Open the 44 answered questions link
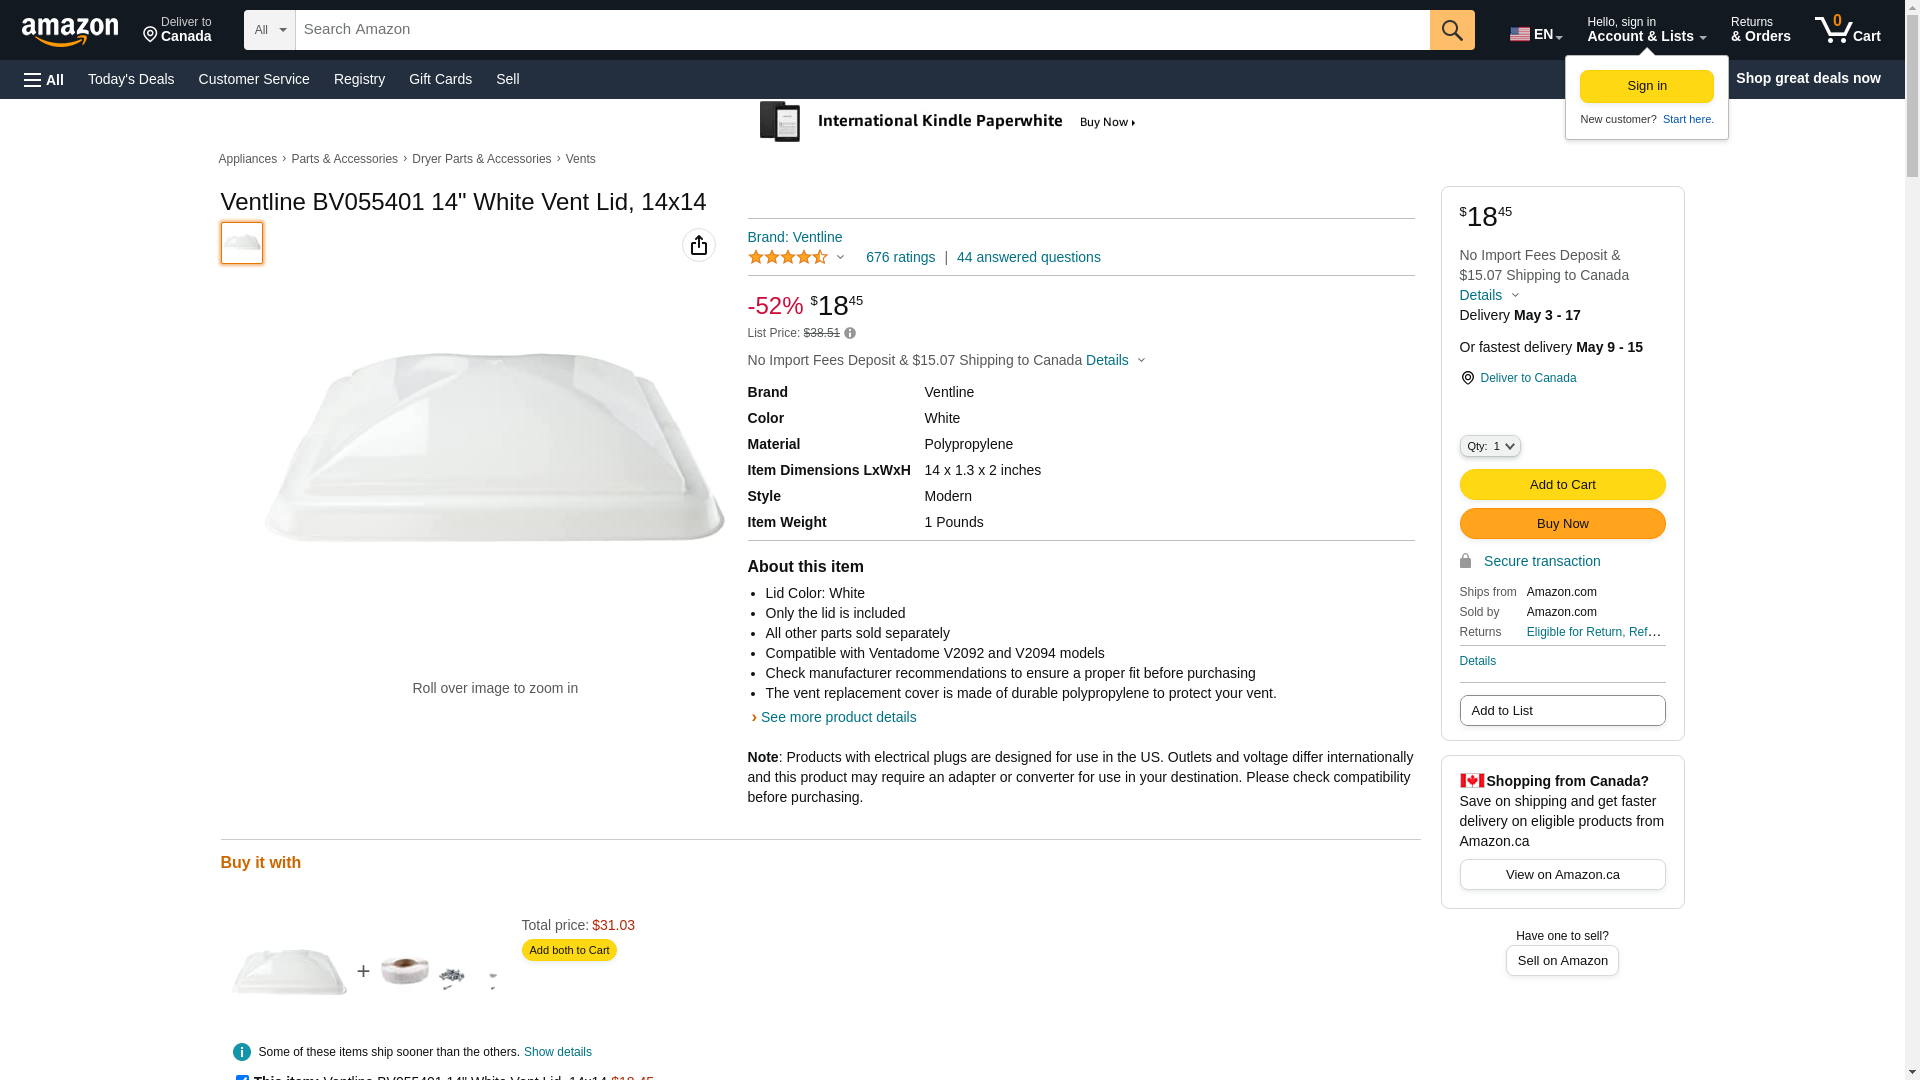The width and height of the screenshot is (1920, 1080). 1028,257
